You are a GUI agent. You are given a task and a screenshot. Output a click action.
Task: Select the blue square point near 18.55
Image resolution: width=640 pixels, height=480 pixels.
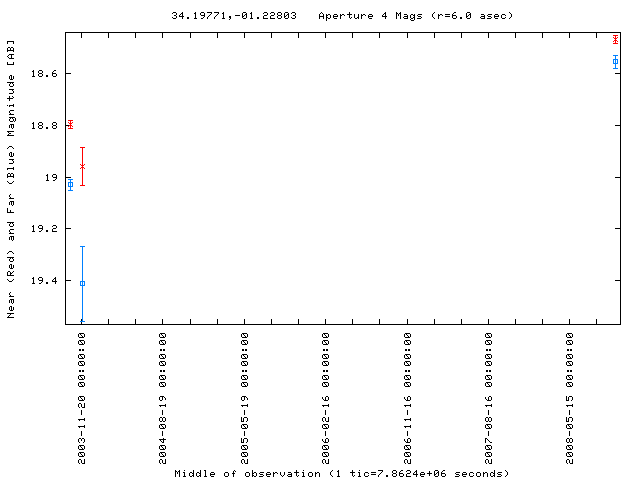[615, 62]
